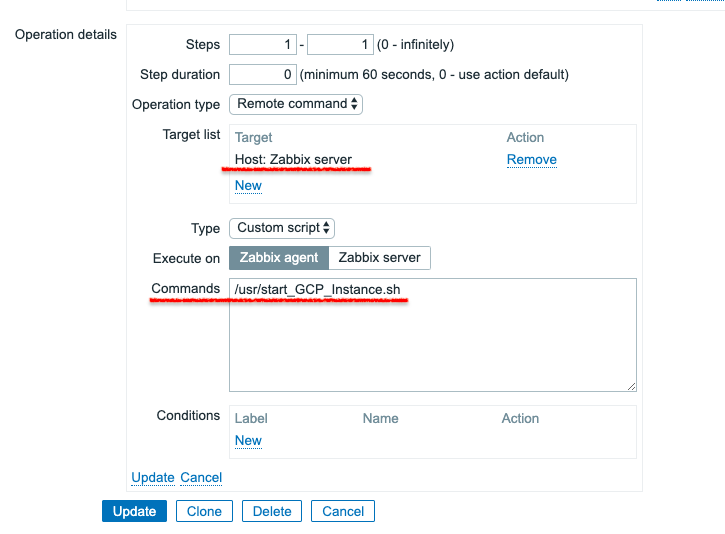
Task: Switch Execute on to Zabbix server
Action: [380, 257]
